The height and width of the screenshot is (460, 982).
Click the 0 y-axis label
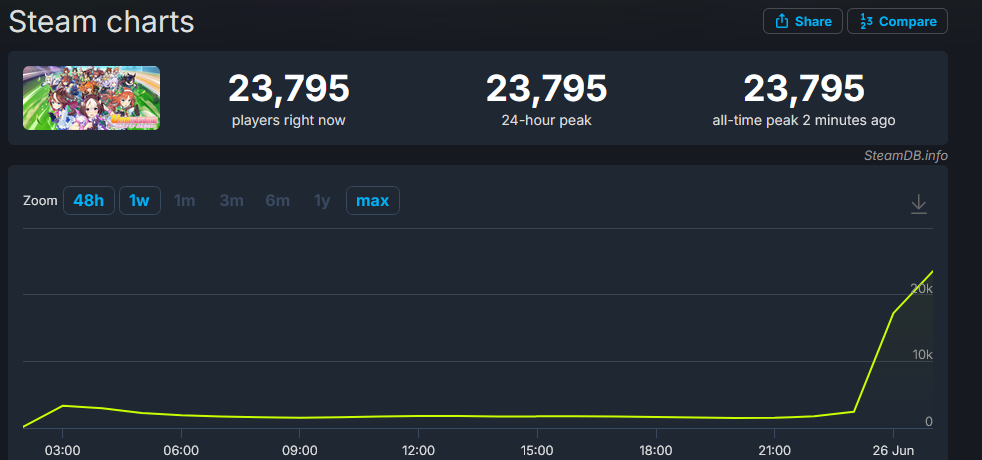(929, 421)
